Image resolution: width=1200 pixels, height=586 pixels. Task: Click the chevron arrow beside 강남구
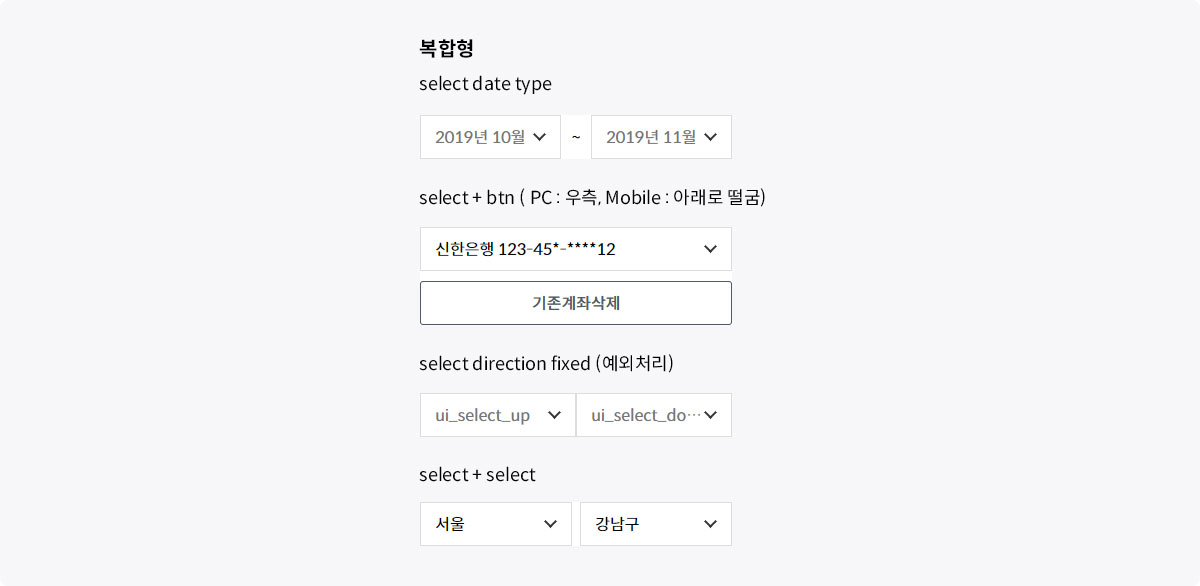[x=711, y=524]
